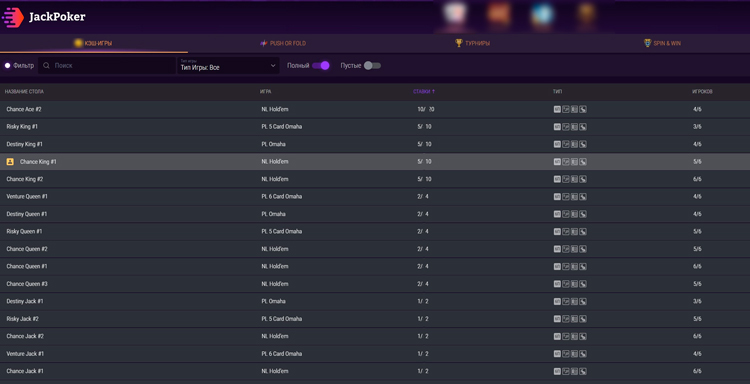
Task: Click third type icon in Risky King #1 row
Action: coord(574,127)
